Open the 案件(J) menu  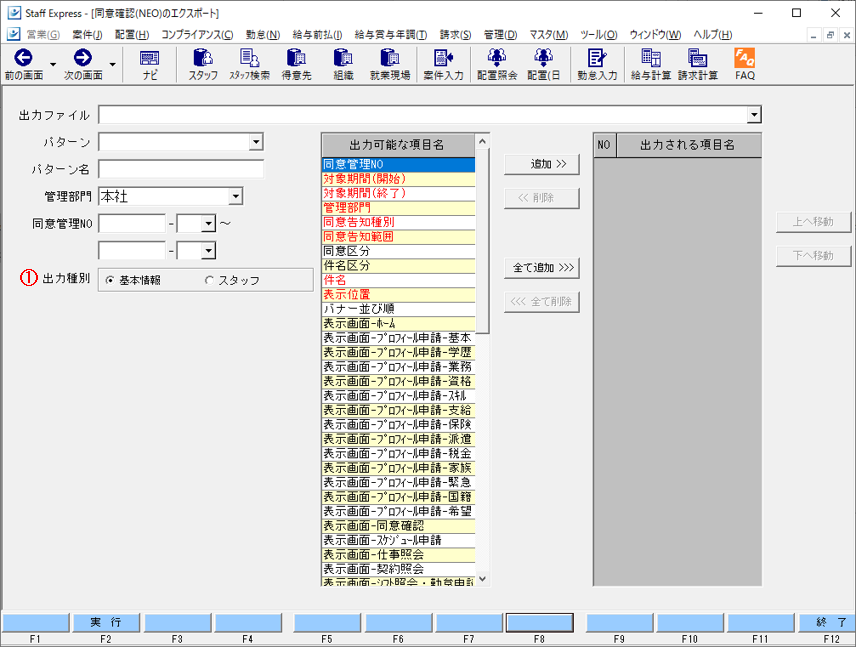[x=87, y=35]
